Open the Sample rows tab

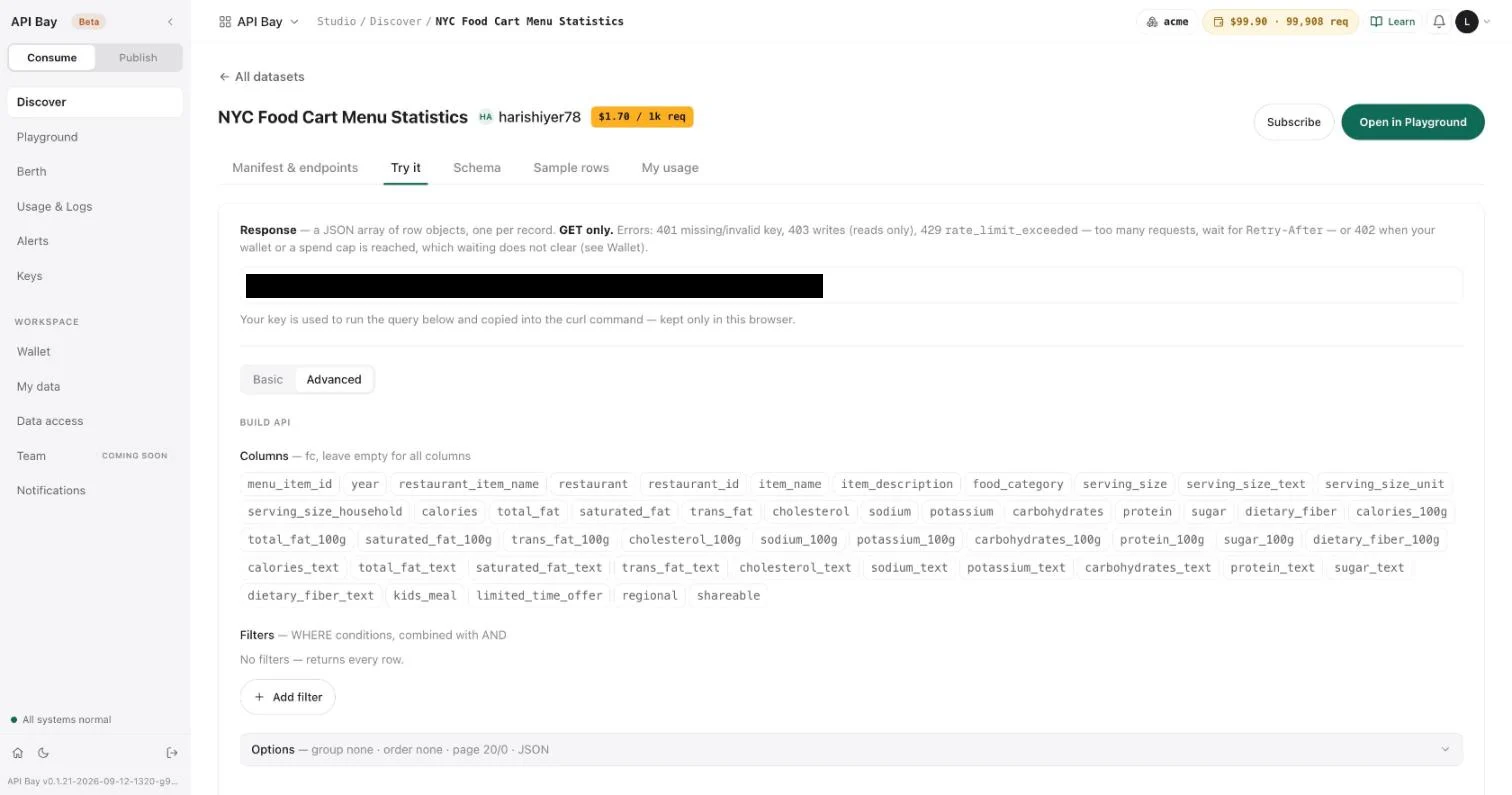[x=571, y=167]
